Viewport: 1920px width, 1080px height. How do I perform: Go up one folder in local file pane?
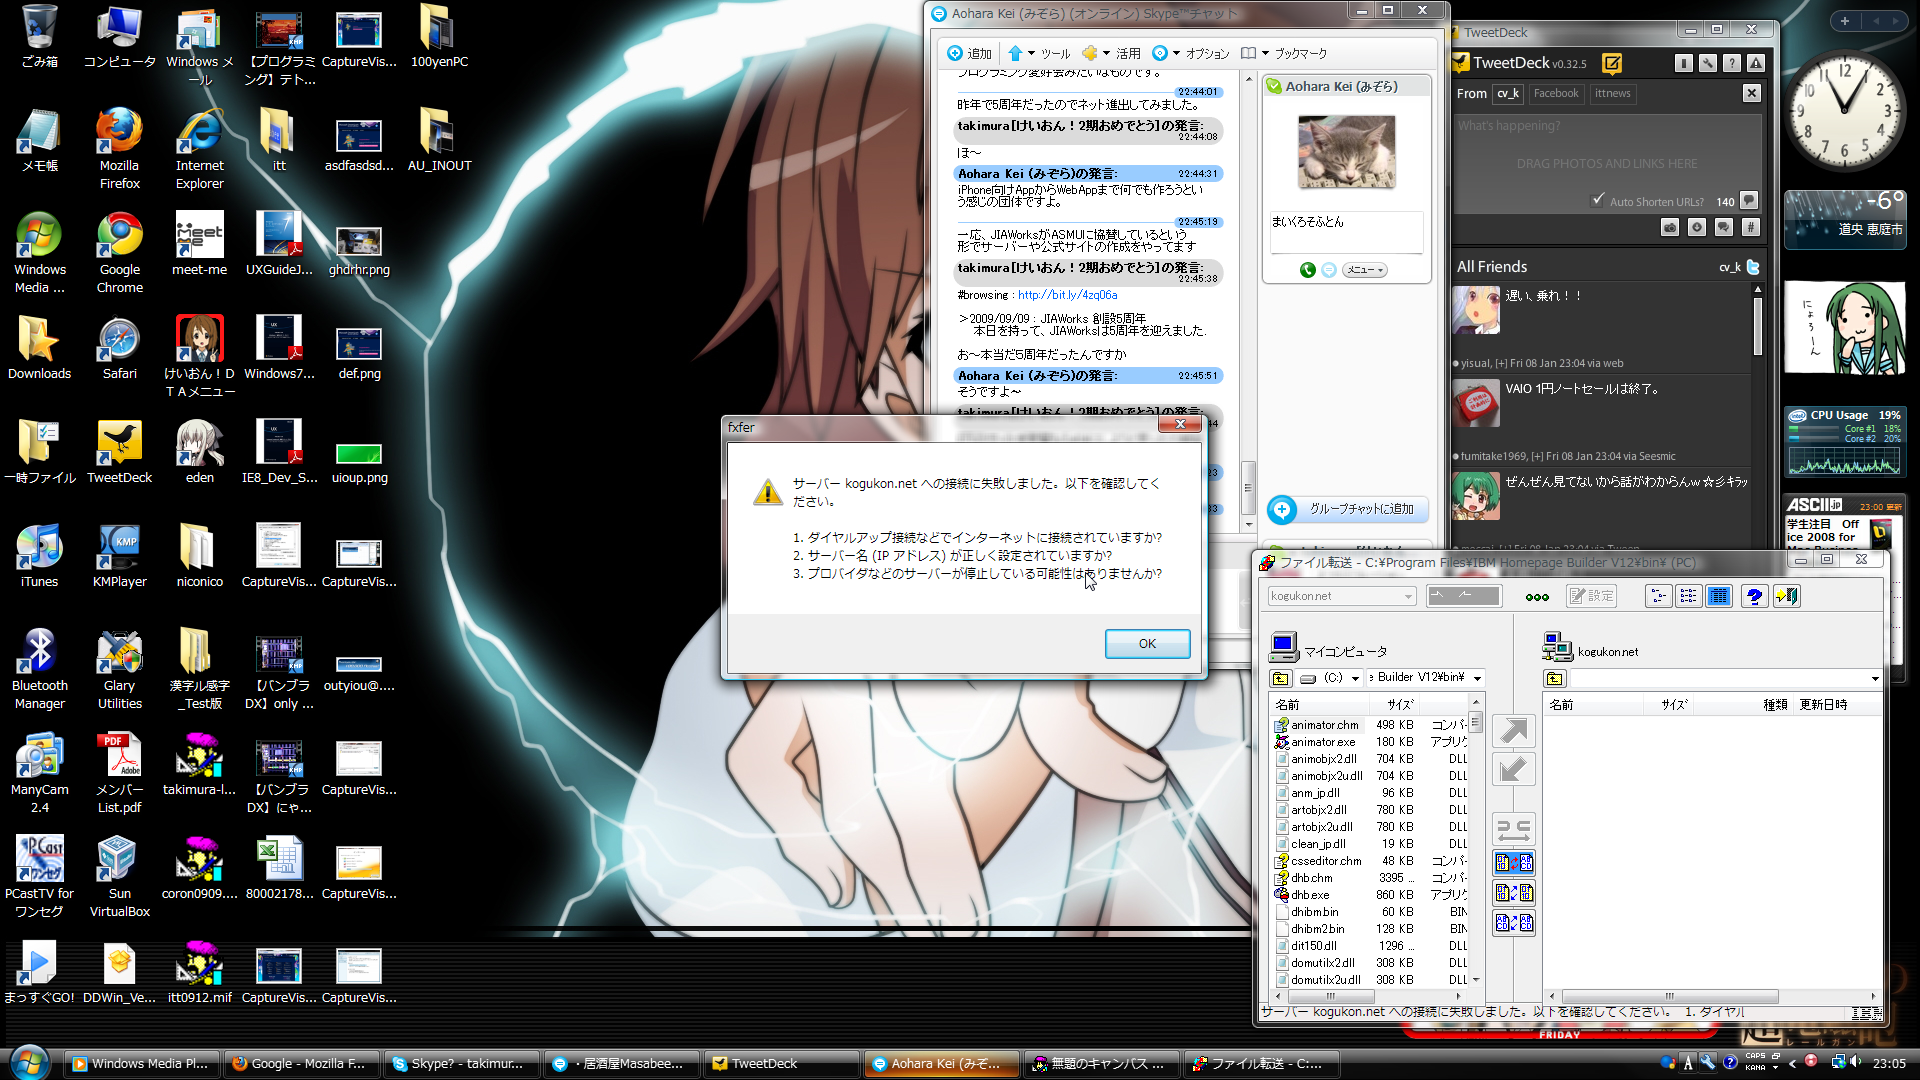click(x=1280, y=678)
